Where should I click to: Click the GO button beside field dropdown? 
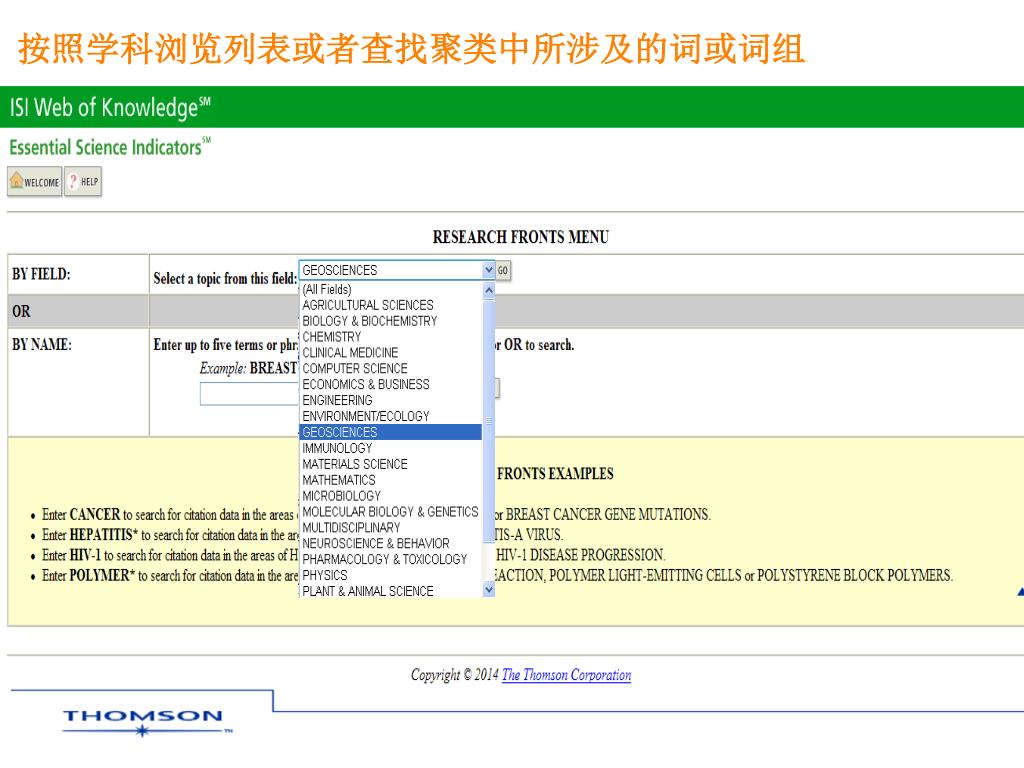coord(502,270)
